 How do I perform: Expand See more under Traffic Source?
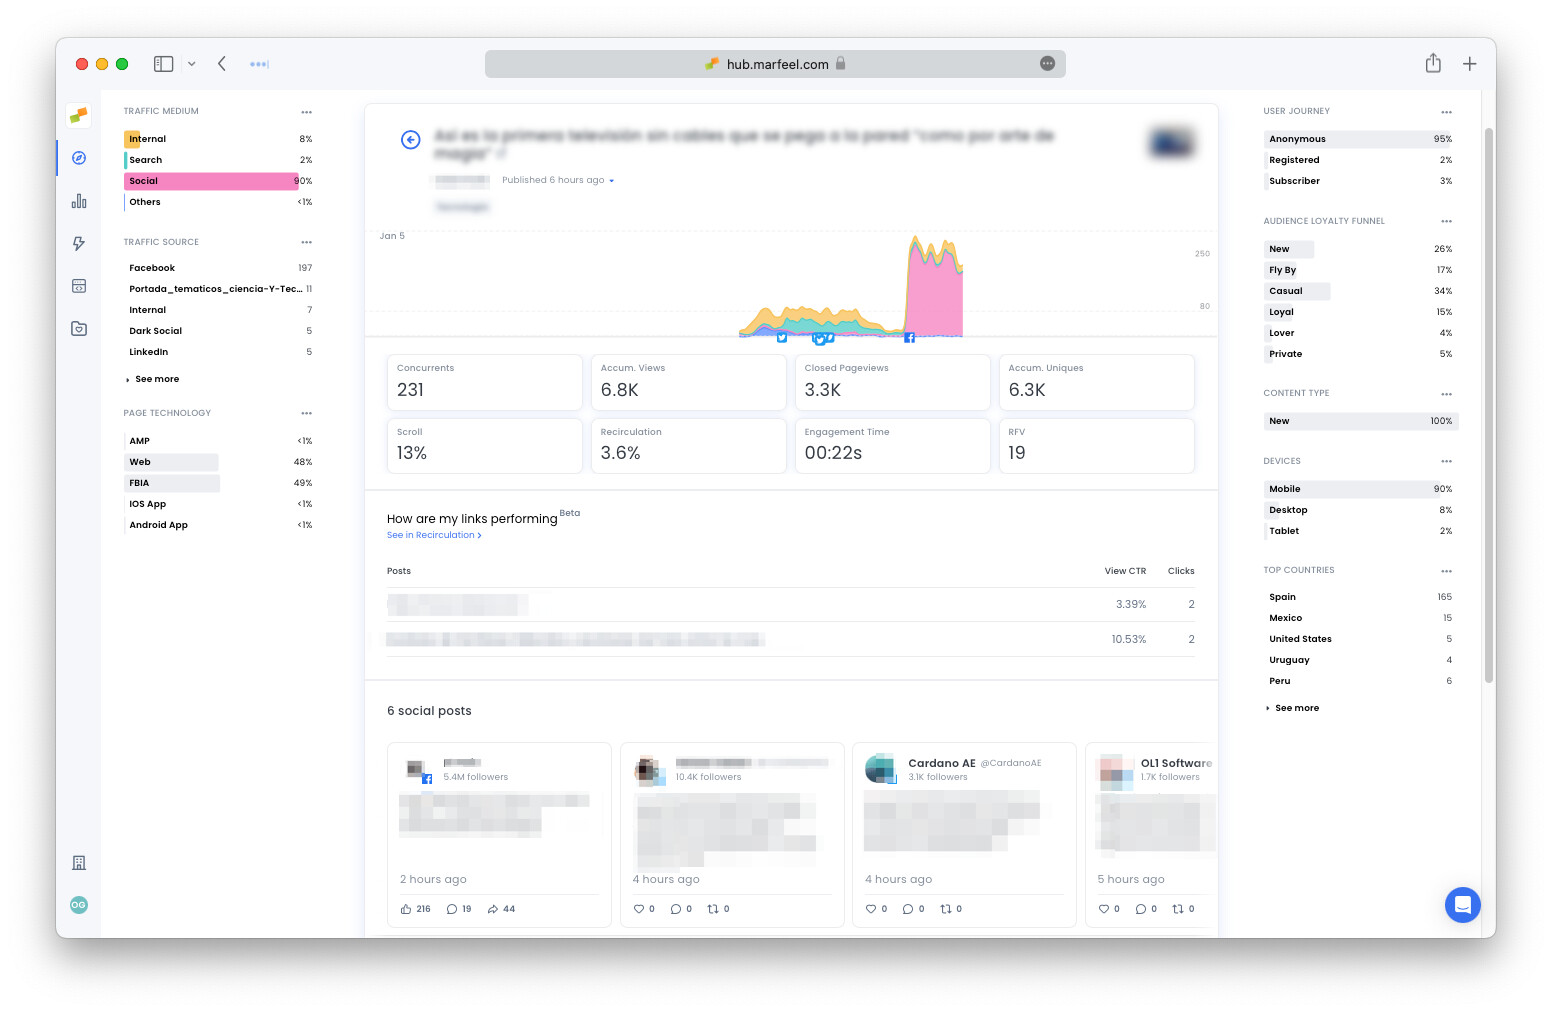pos(155,379)
